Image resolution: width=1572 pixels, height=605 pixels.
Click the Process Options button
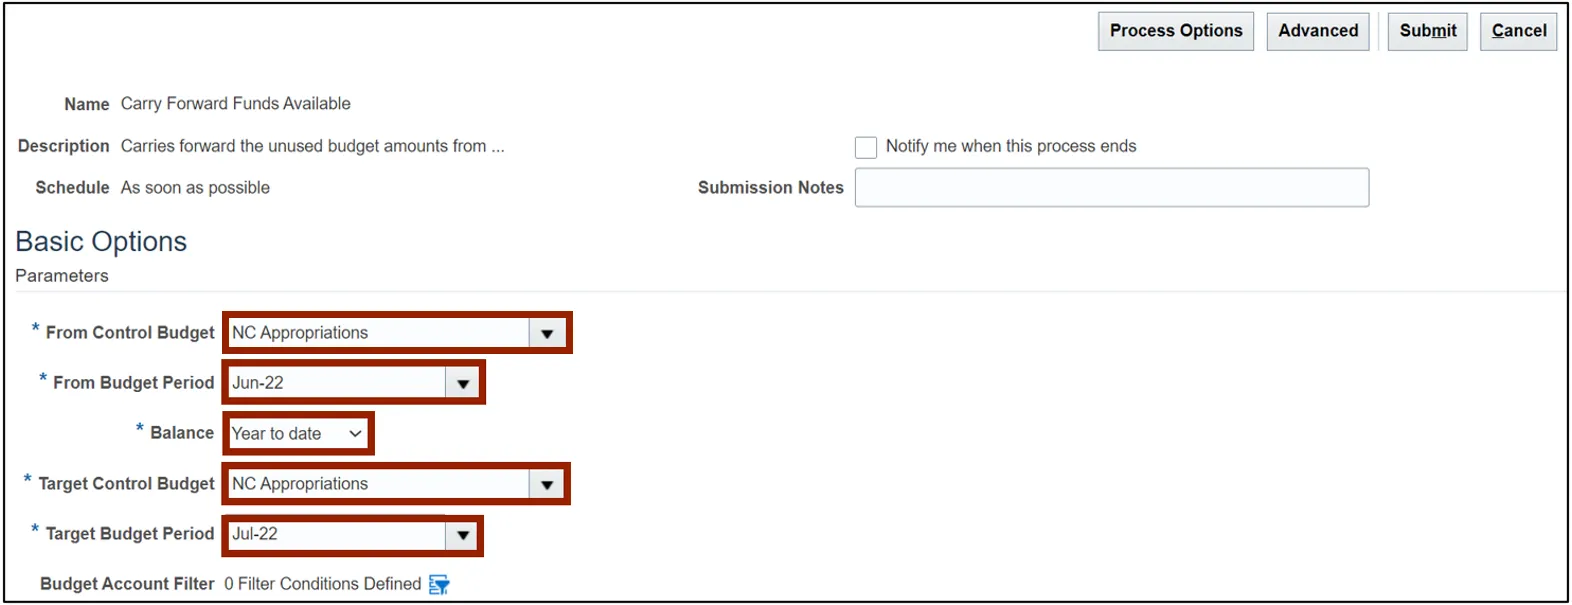1175,31
